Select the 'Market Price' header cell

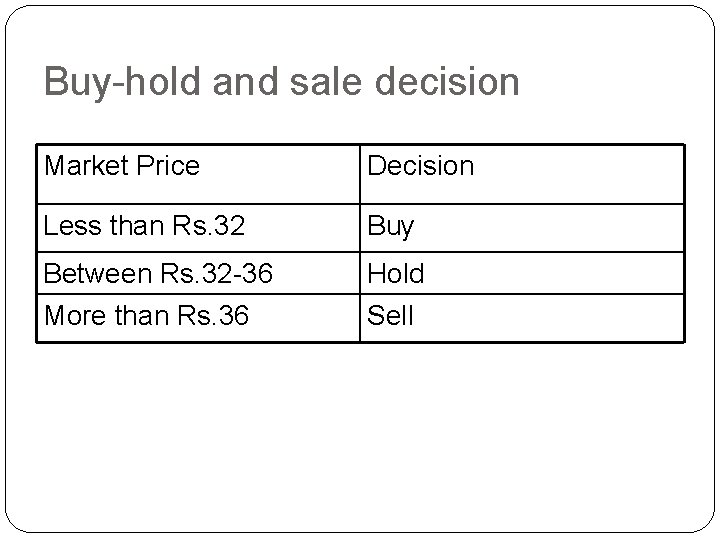[198, 174]
